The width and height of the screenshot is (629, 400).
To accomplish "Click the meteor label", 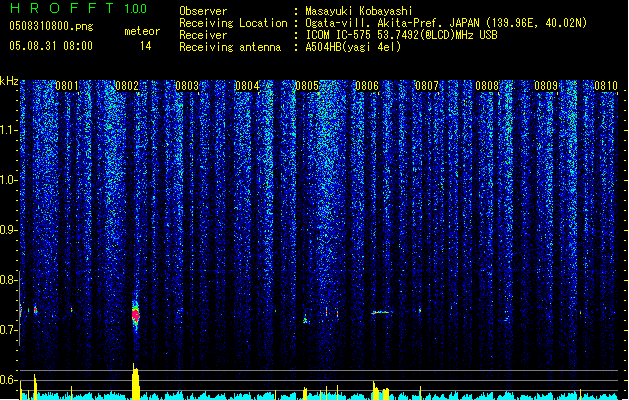I will (142, 31).
